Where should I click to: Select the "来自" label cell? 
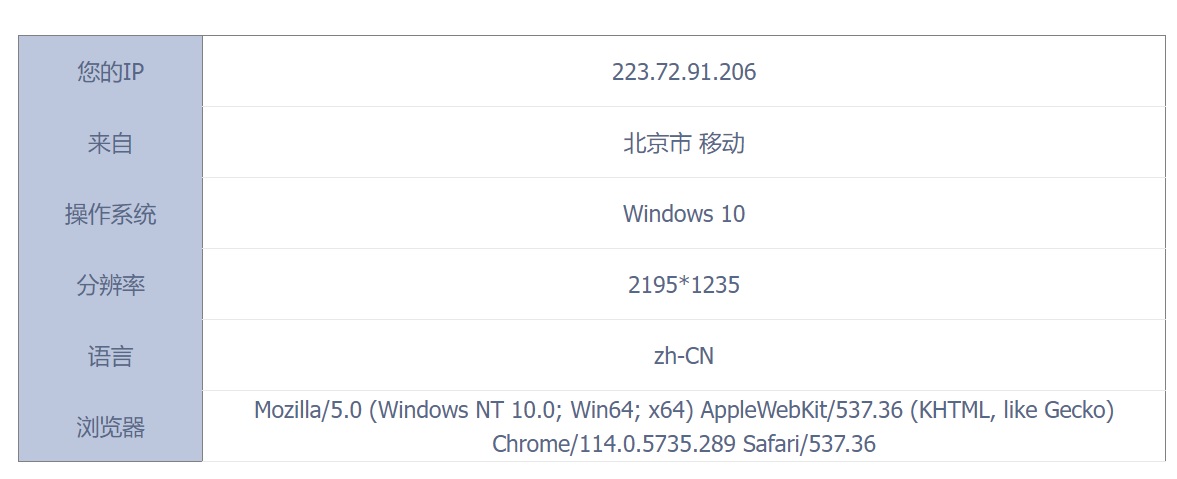(110, 143)
